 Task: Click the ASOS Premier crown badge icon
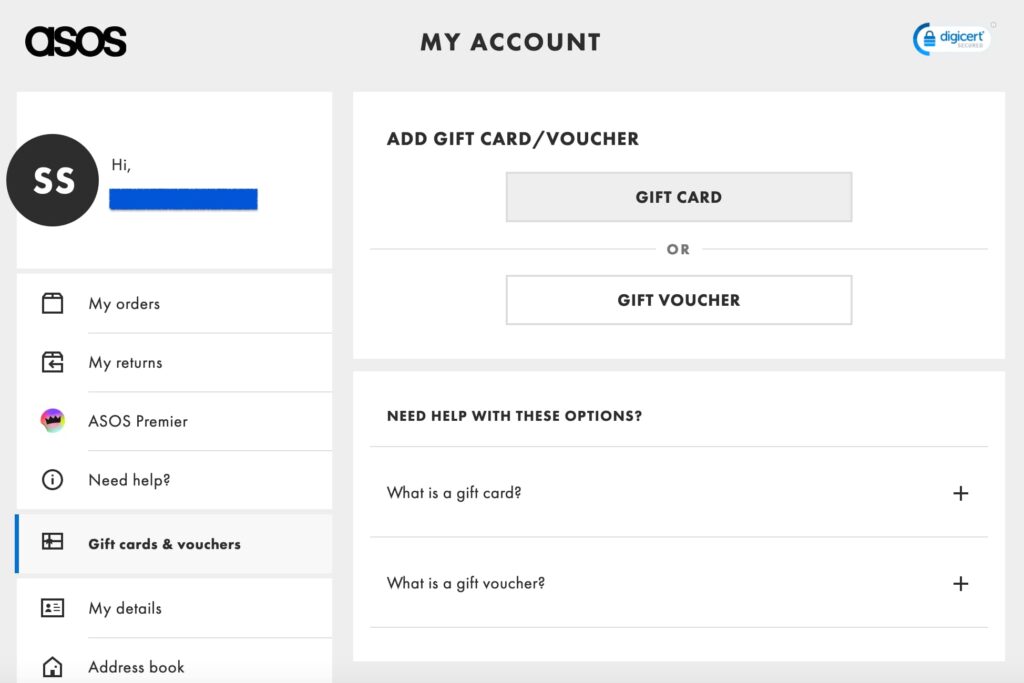(51, 421)
